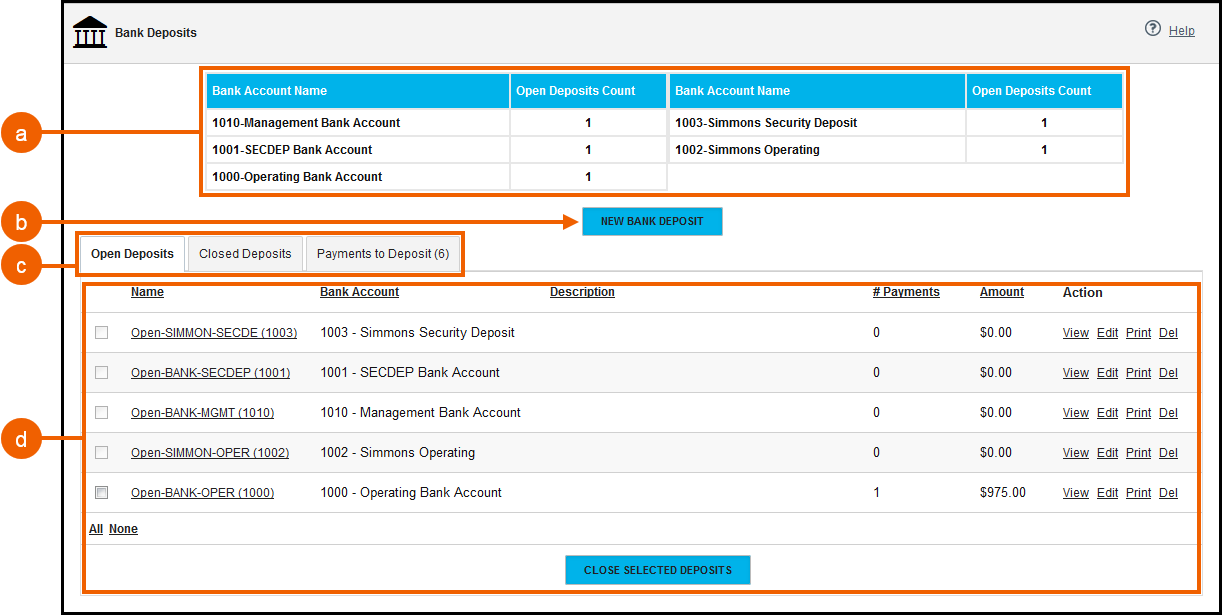
Task: Click the bank building icon
Action: (90, 32)
